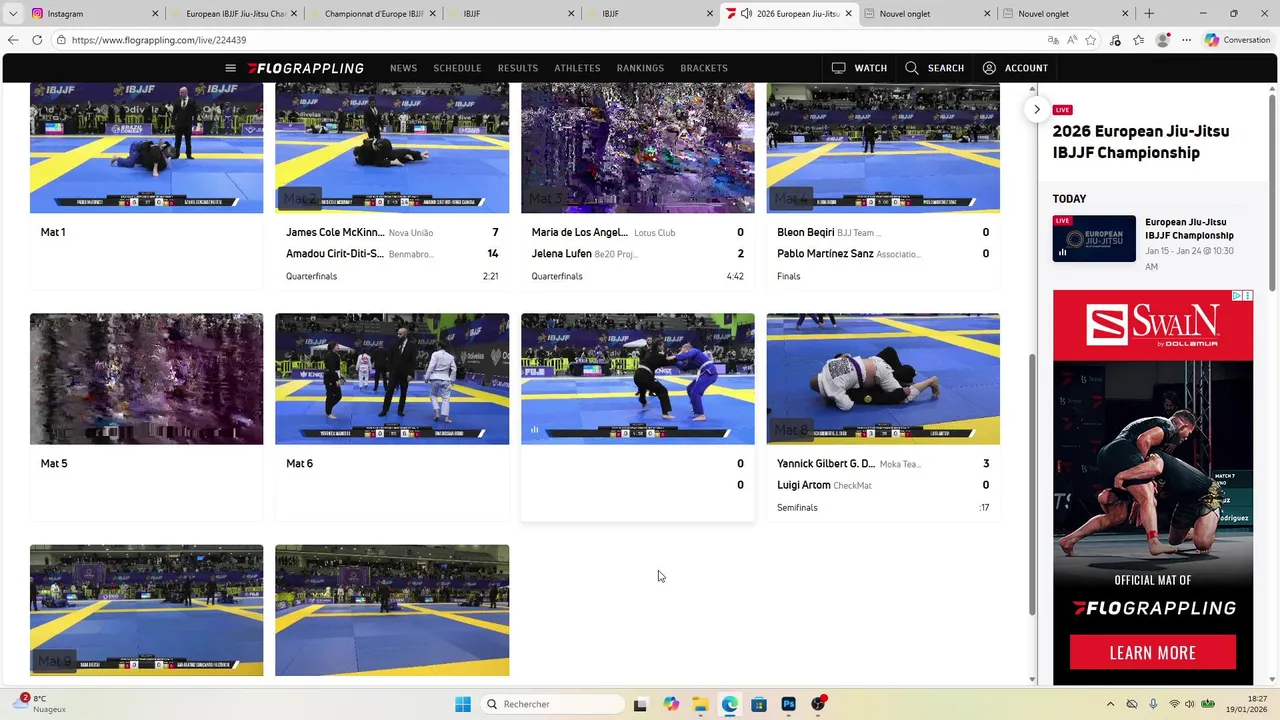
Task: Open Mat 4 Bleon Beqiri finals stream
Action: pyautogui.click(x=883, y=148)
